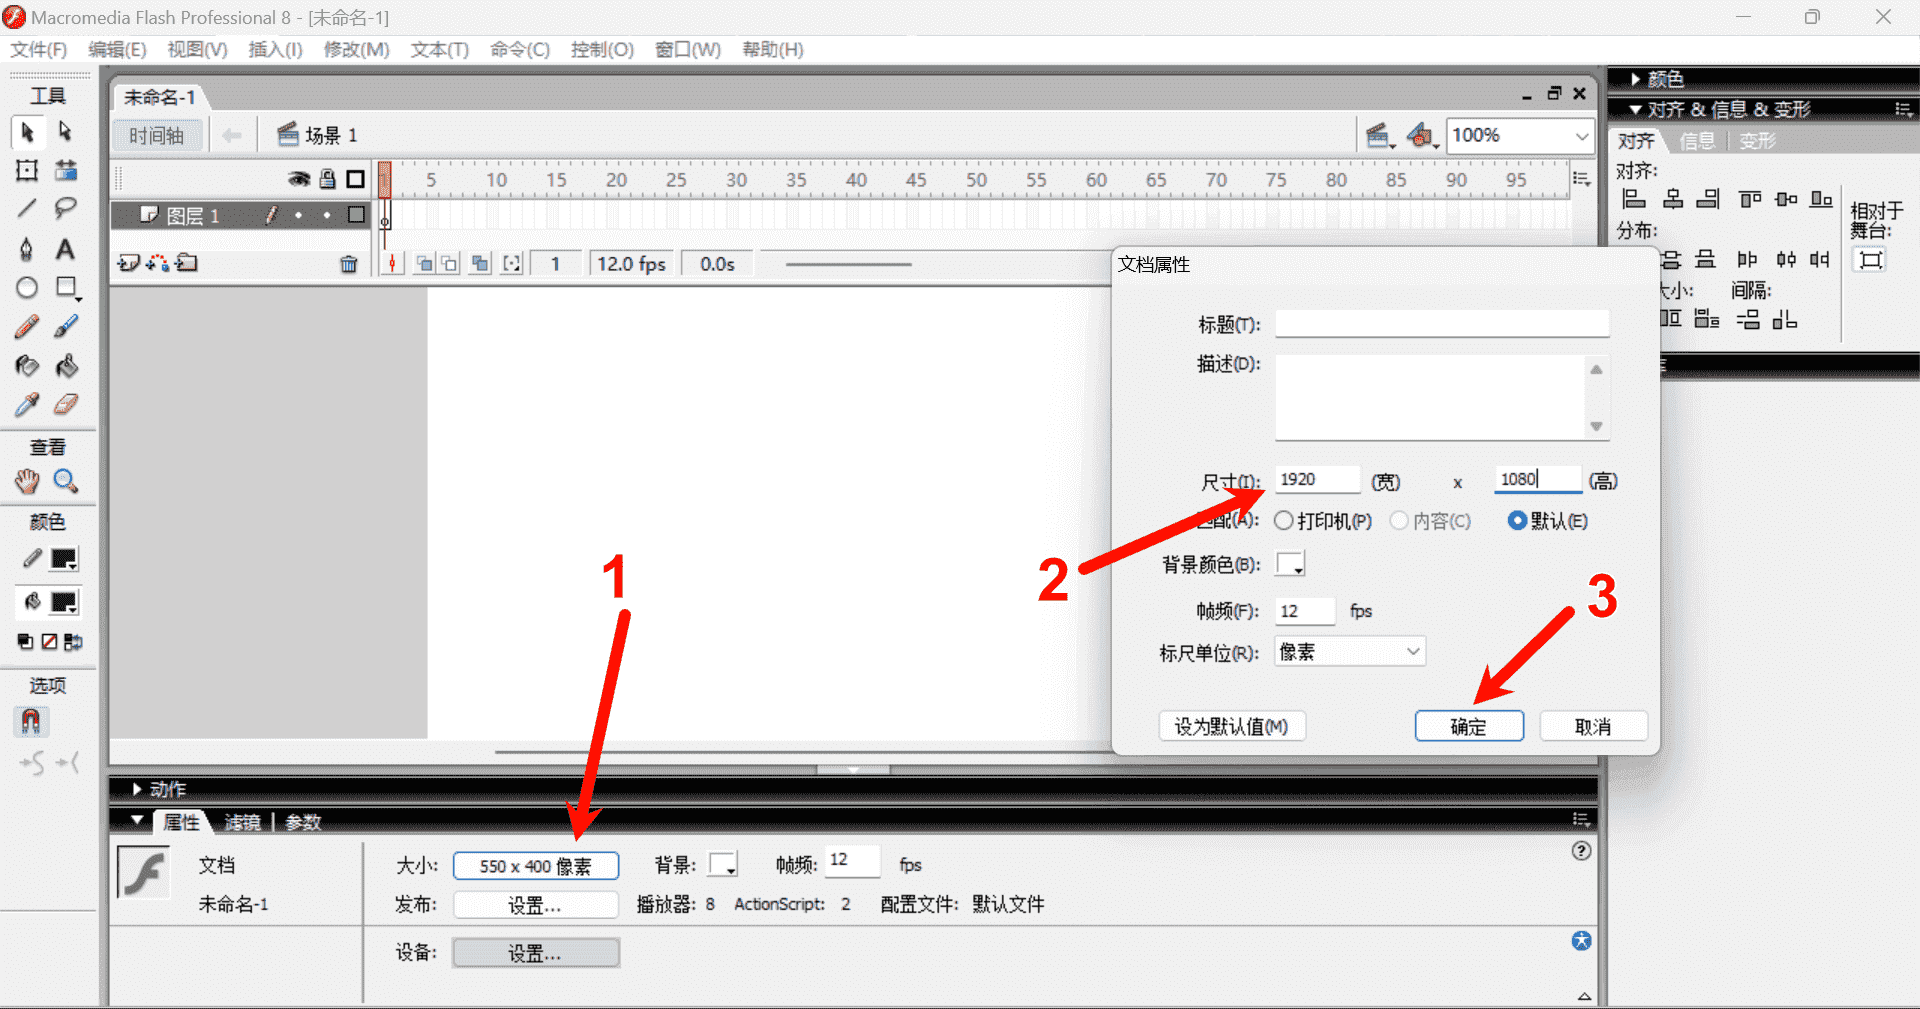Click the OK button in Document Properties
This screenshot has height=1009, width=1920.
point(1468,726)
